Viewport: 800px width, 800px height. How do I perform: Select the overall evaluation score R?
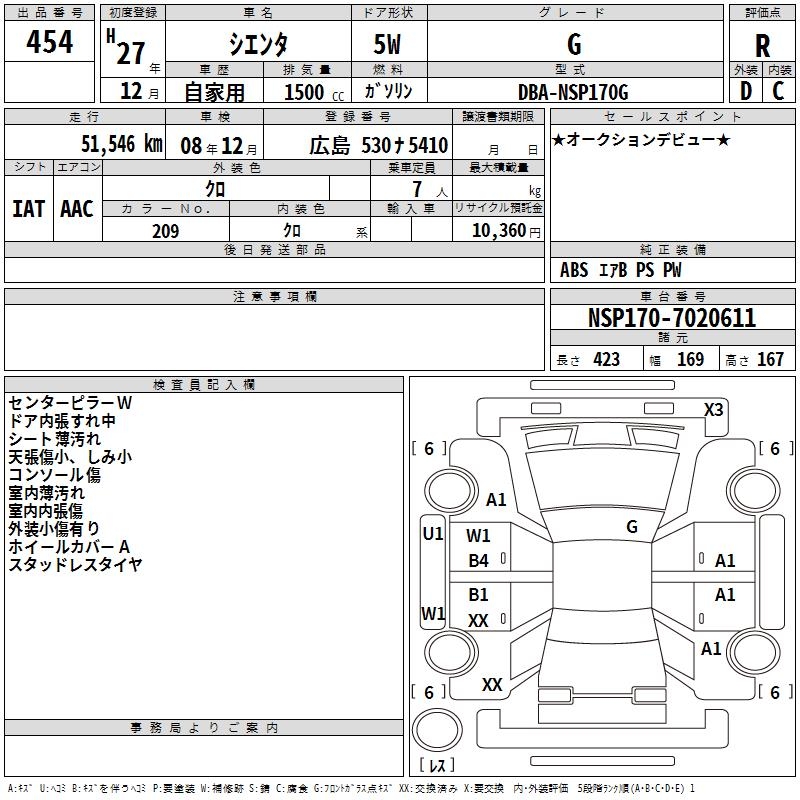pyautogui.click(x=762, y=46)
